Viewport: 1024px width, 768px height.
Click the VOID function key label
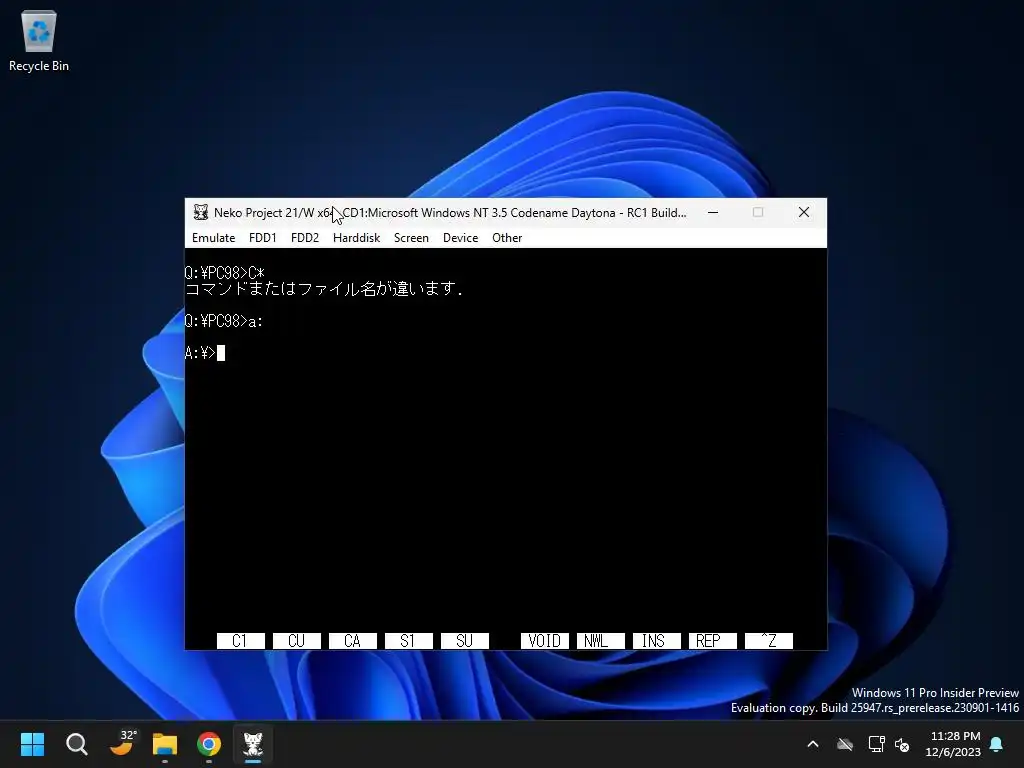(x=545, y=641)
